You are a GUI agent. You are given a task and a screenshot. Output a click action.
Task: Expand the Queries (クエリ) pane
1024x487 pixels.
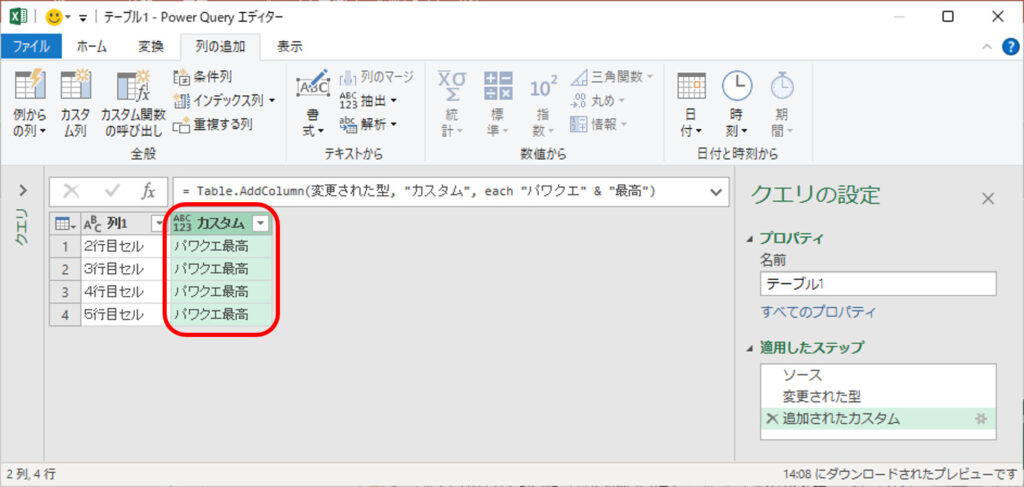click(23, 190)
